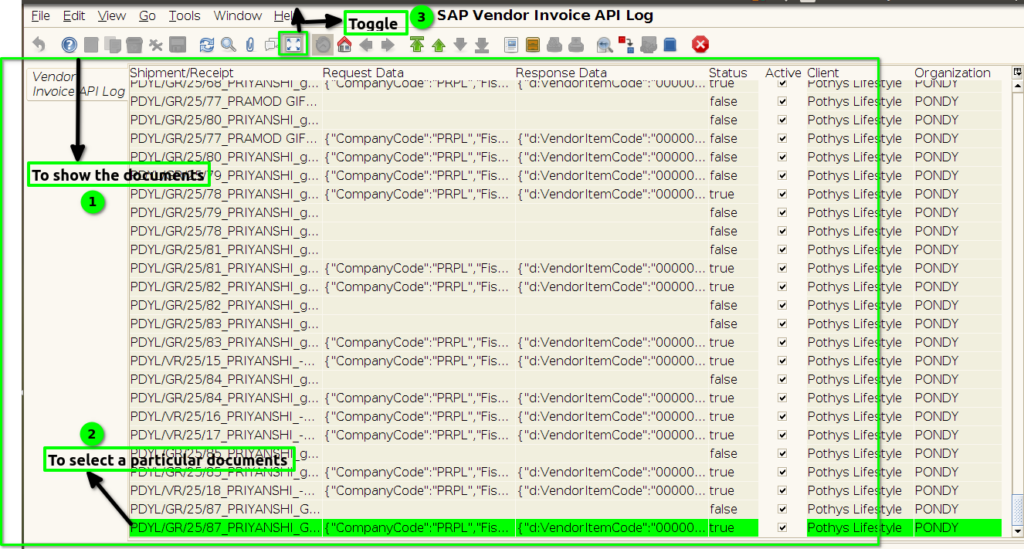Viewport: 1024px width, 549px height.
Task: Sort by Request Data column header
Action: 418,72
